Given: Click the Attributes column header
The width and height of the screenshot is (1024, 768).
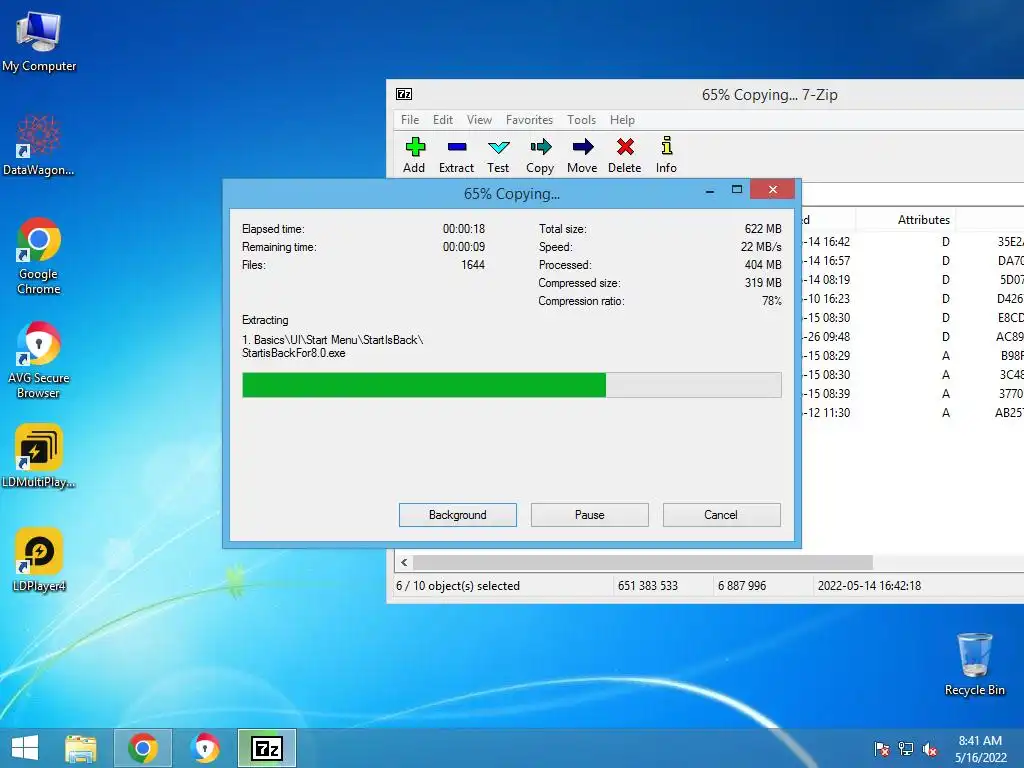Looking at the screenshot, I should tap(923, 220).
